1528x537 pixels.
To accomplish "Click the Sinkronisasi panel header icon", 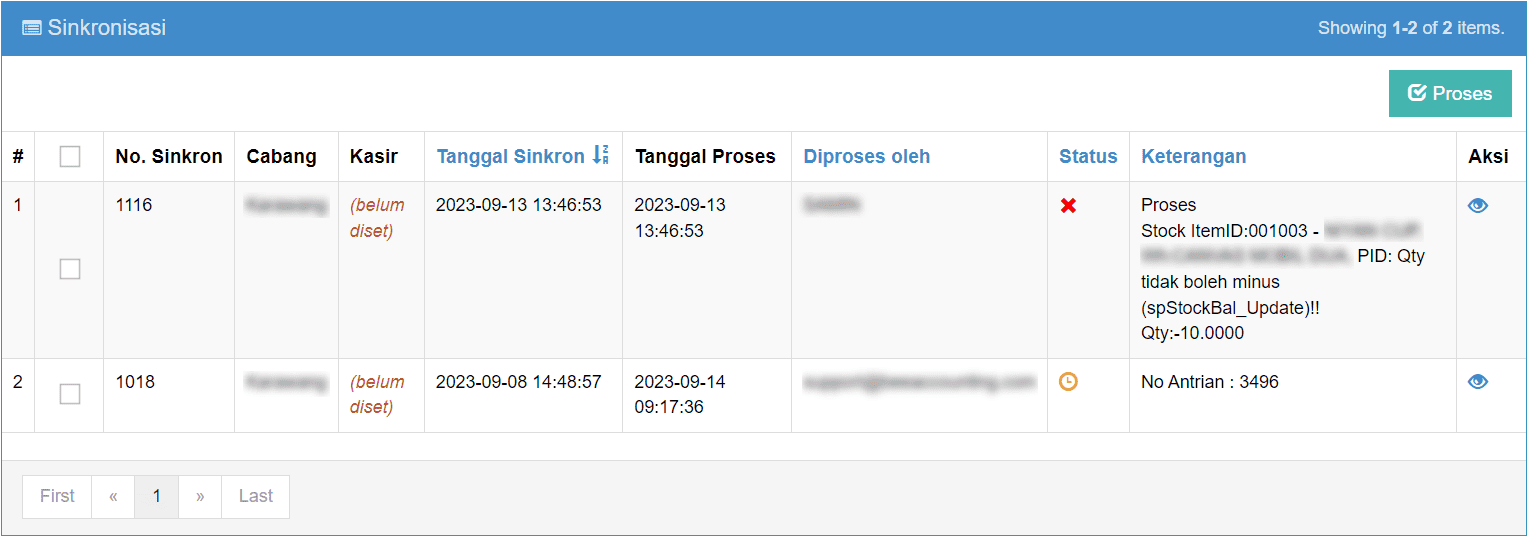I will (x=32, y=28).
